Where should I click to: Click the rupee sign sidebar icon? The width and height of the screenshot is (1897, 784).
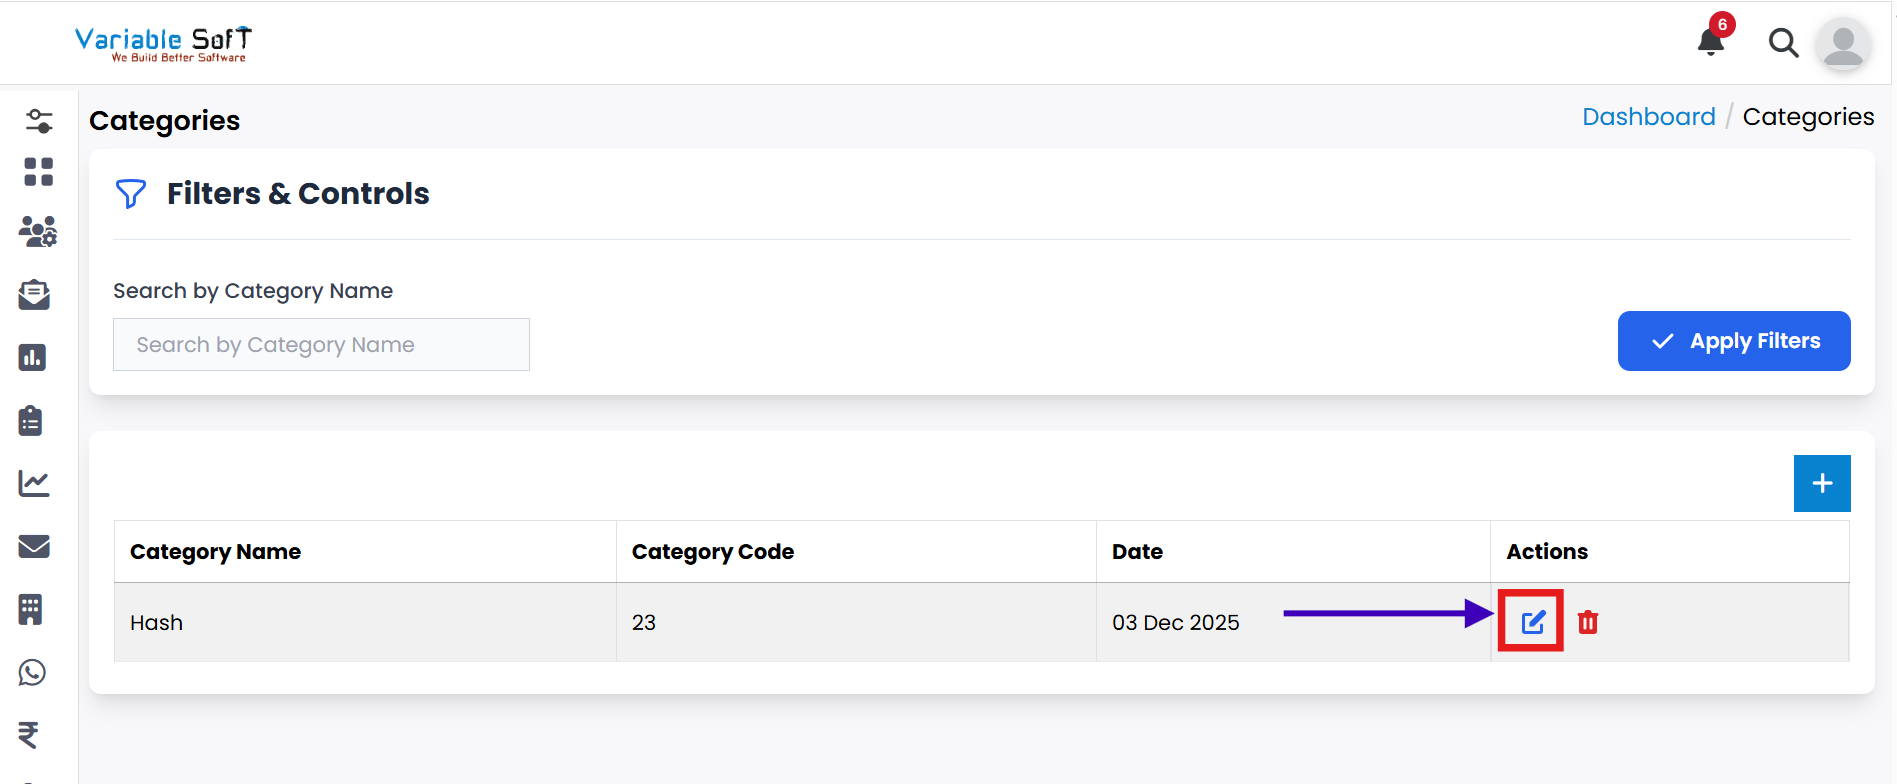tap(29, 735)
